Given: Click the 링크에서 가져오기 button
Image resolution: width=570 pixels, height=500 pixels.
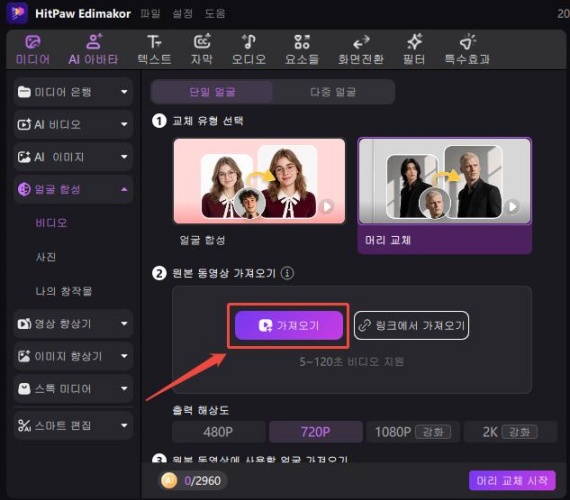Looking at the screenshot, I should click(x=412, y=325).
